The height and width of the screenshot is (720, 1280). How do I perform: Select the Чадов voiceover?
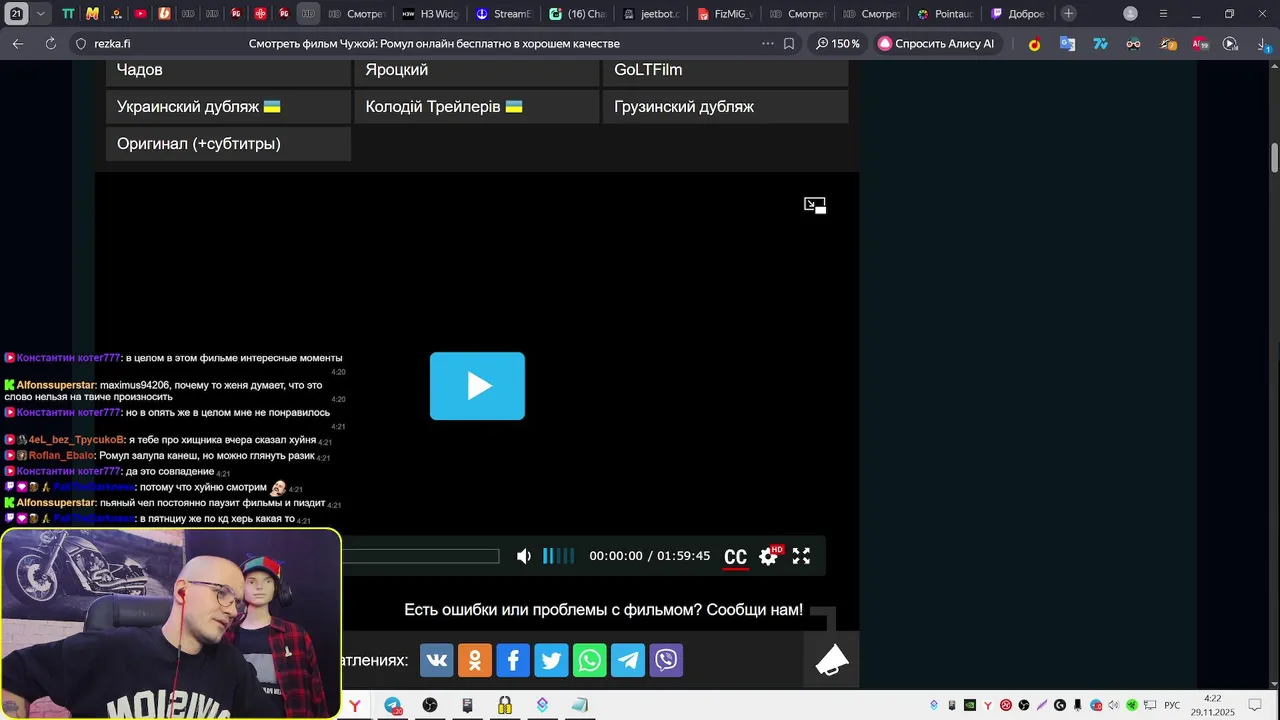[228, 70]
